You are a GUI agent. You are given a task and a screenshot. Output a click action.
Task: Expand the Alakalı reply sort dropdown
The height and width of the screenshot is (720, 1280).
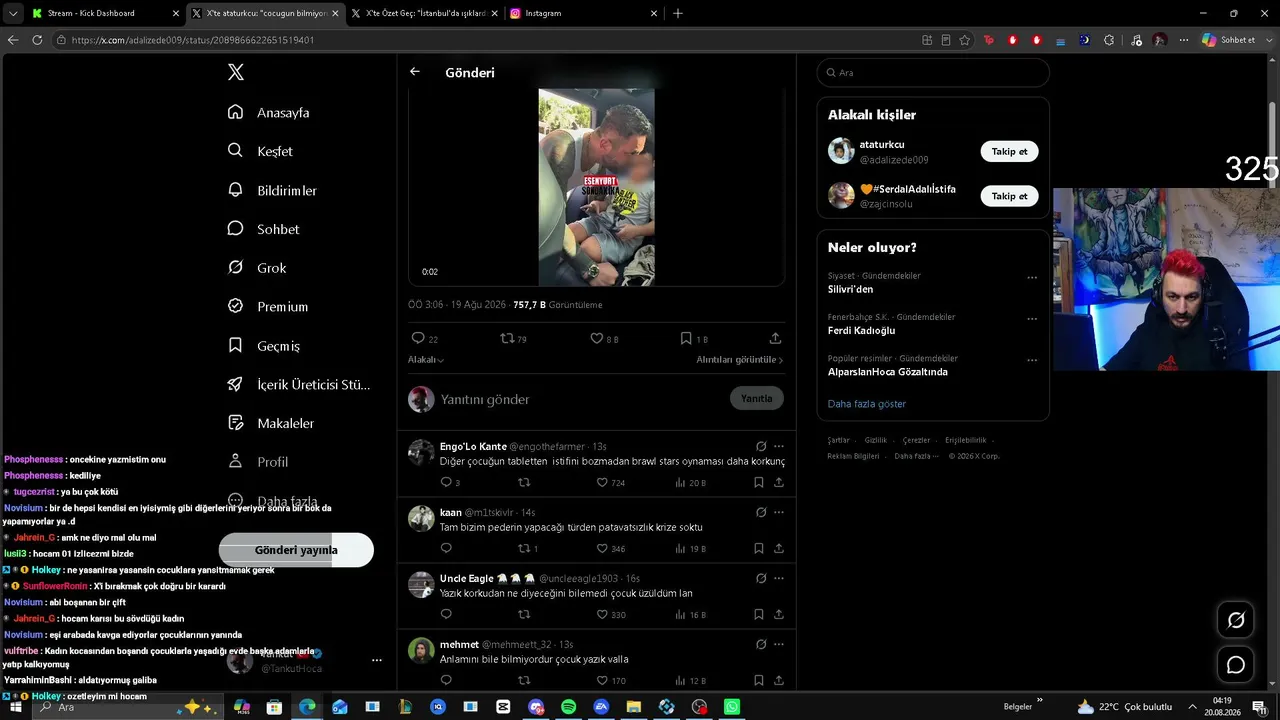[x=426, y=360]
